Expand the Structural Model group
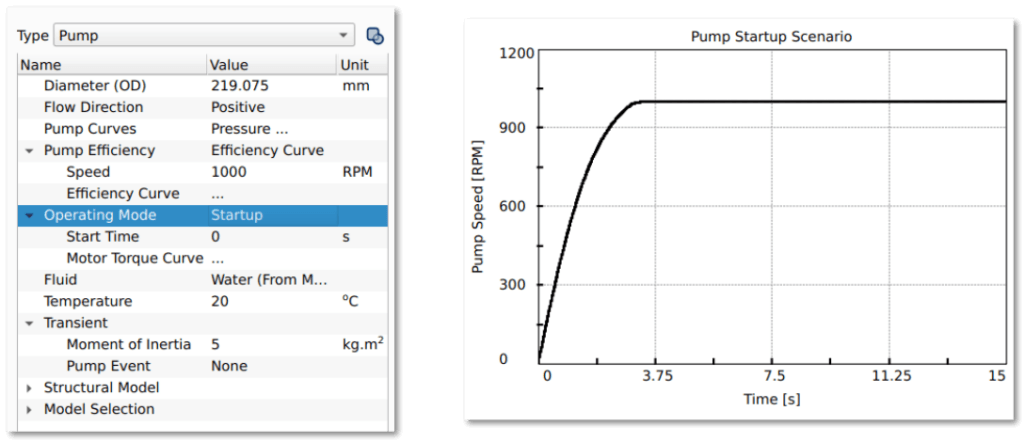Image resolution: width=1024 pixels, height=442 pixels. pos(29,388)
